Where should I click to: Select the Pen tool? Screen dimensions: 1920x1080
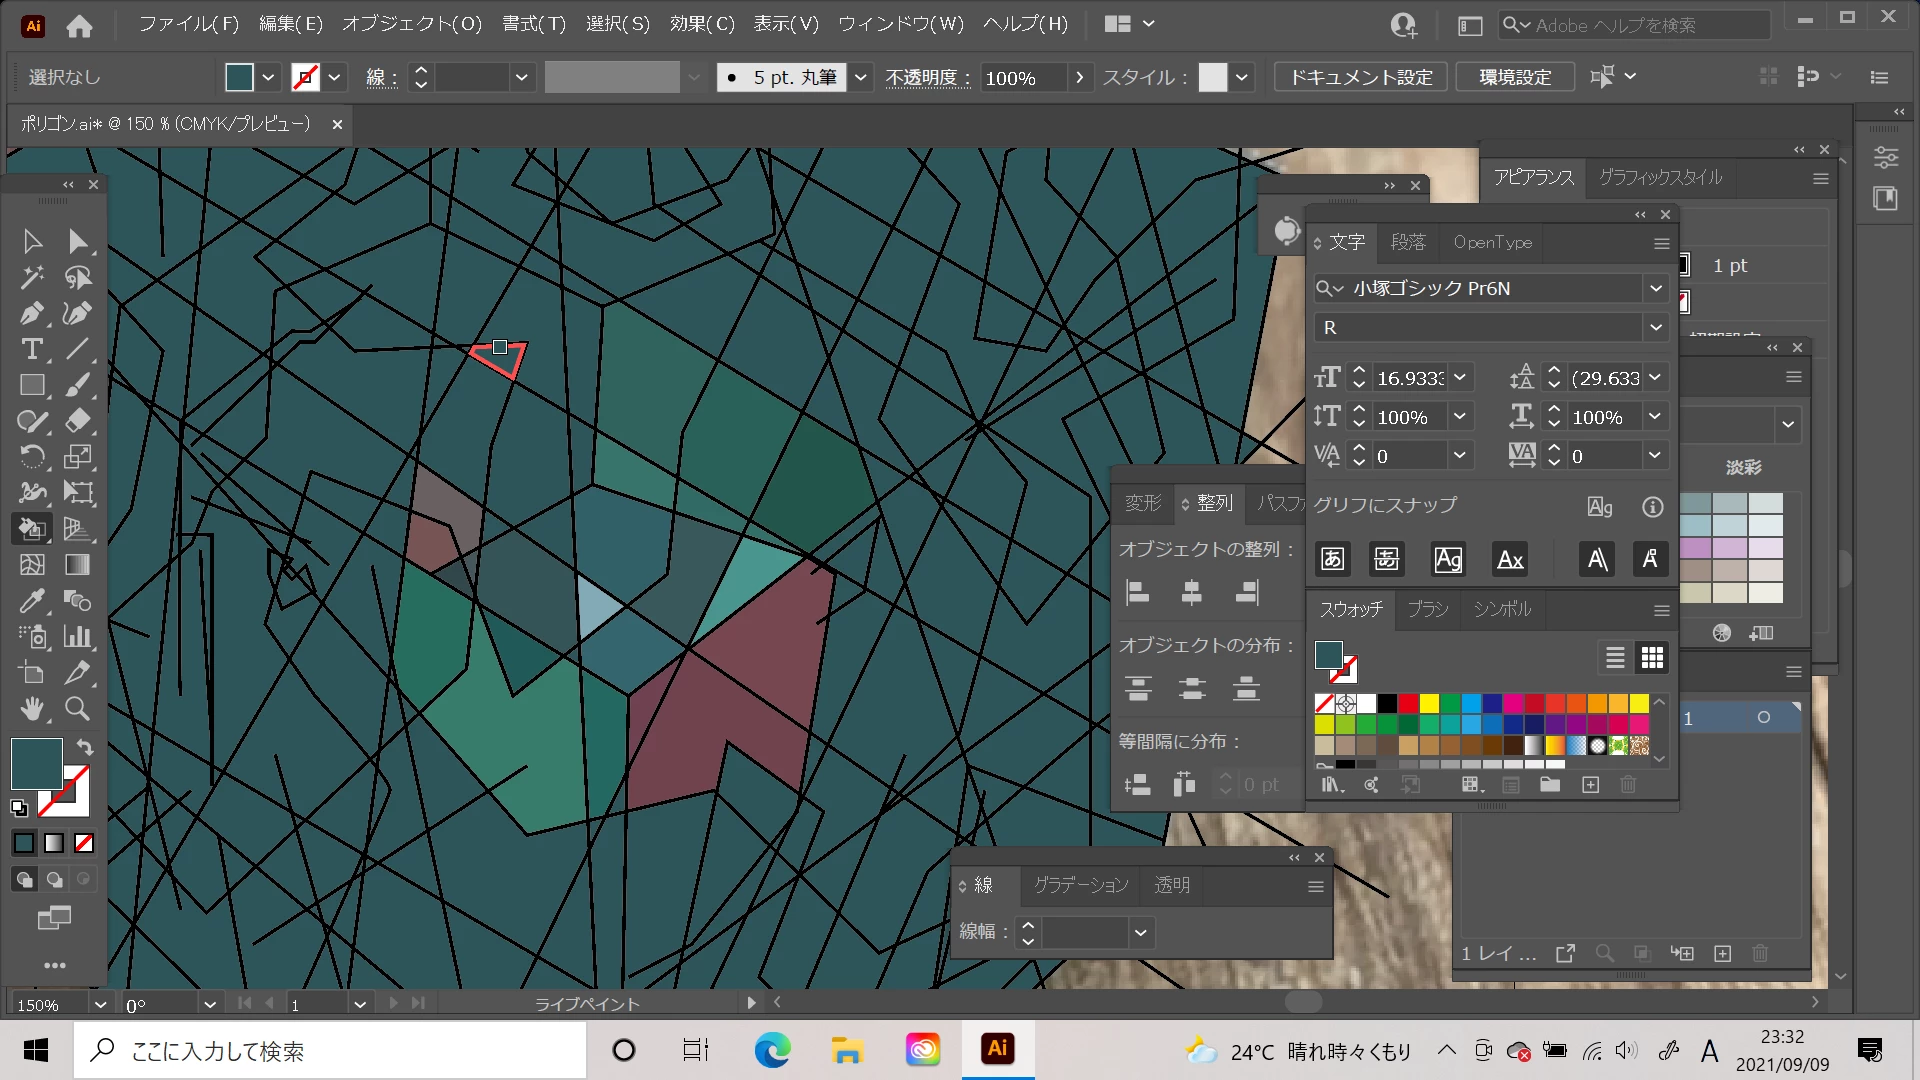coord(32,314)
